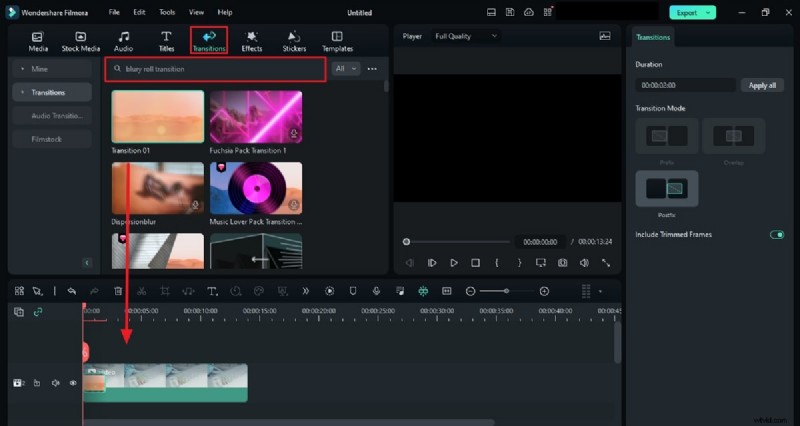Click the voiceover microphone icon
The image size is (800, 426).
[376, 291]
